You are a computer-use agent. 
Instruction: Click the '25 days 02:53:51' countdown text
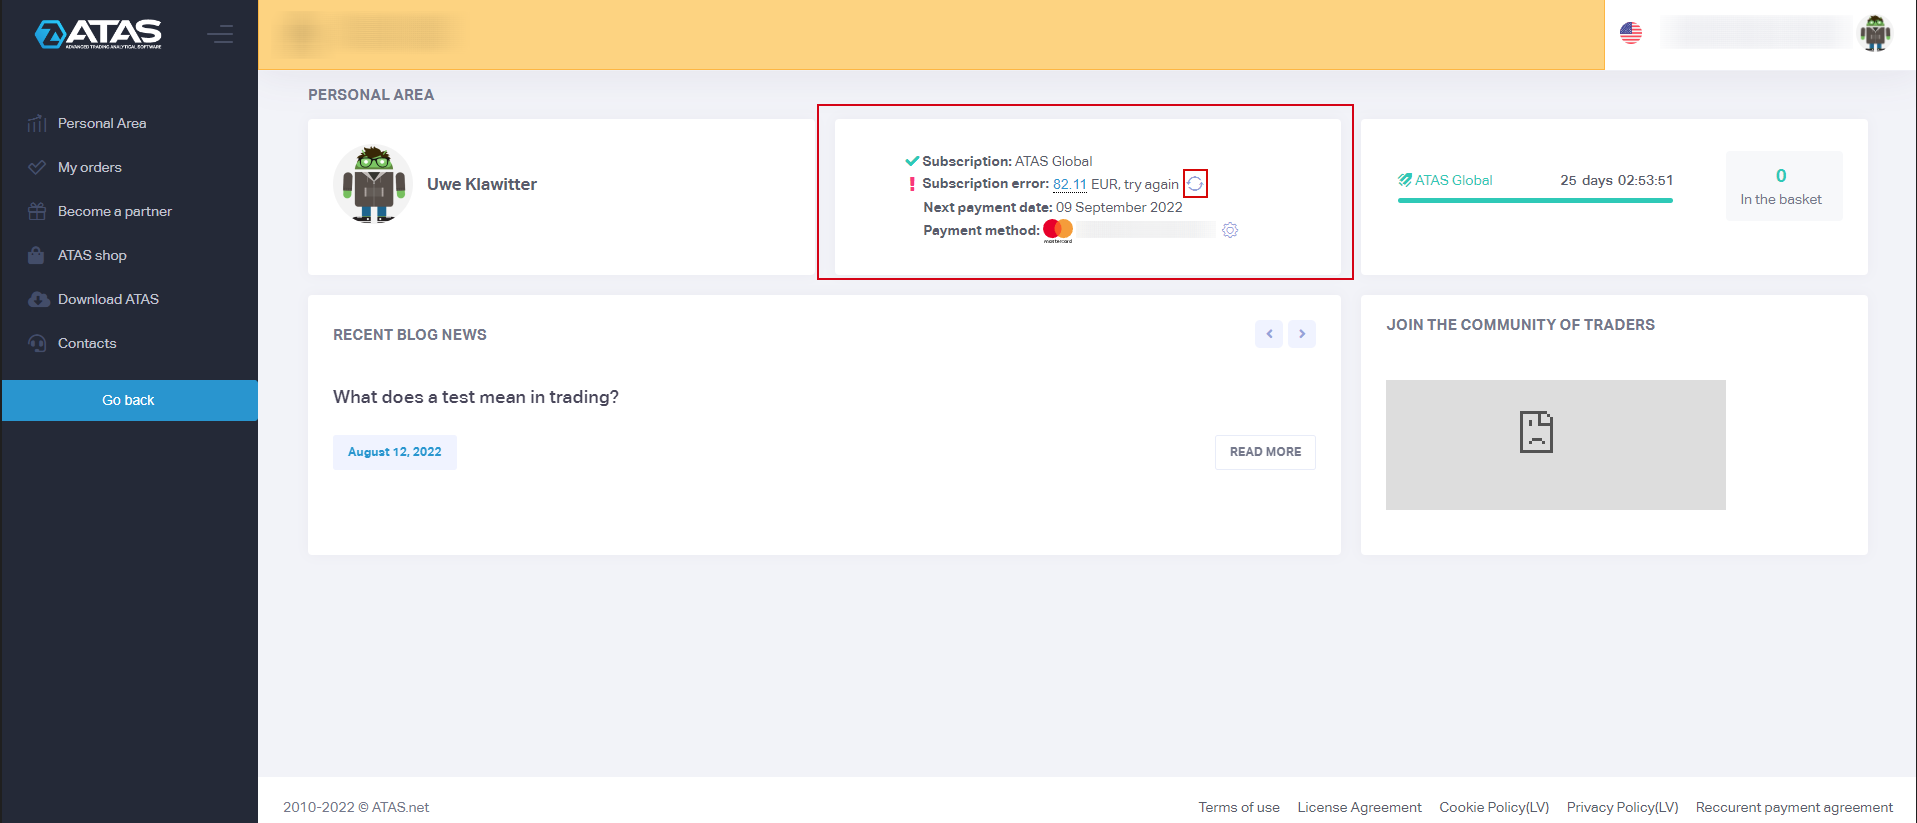pyautogui.click(x=1616, y=180)
